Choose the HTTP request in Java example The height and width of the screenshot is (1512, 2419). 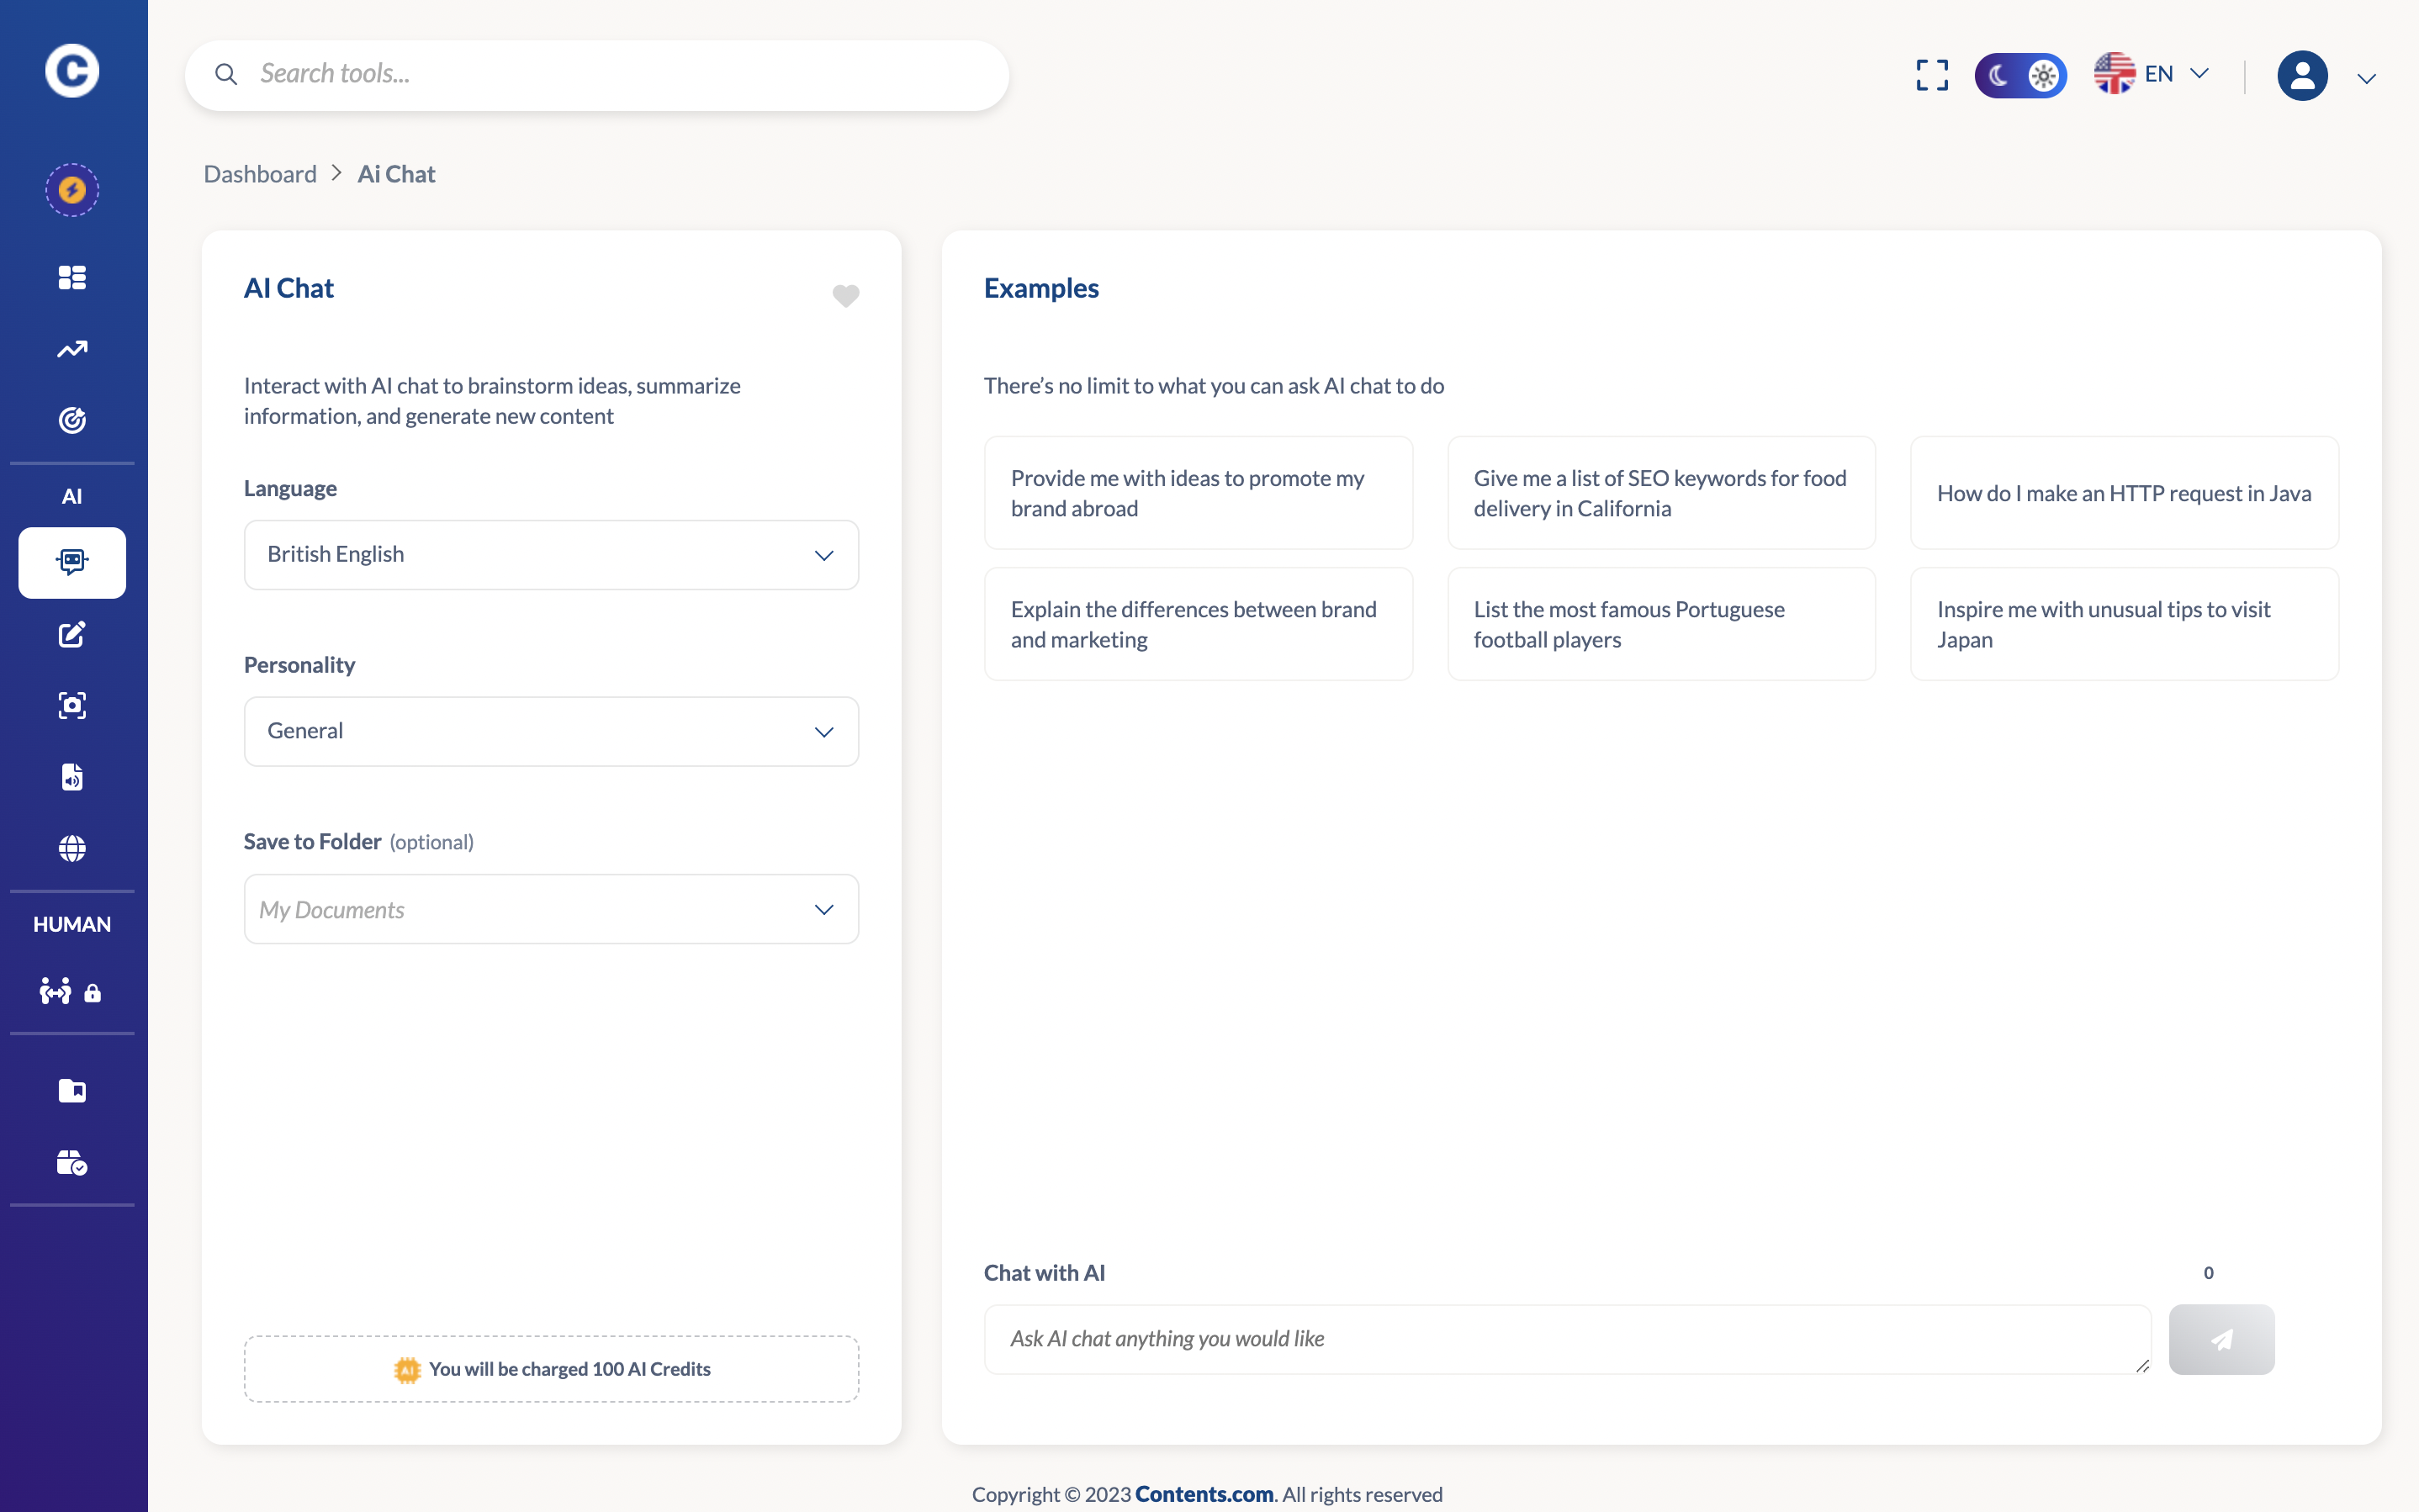coord(2123,493)
